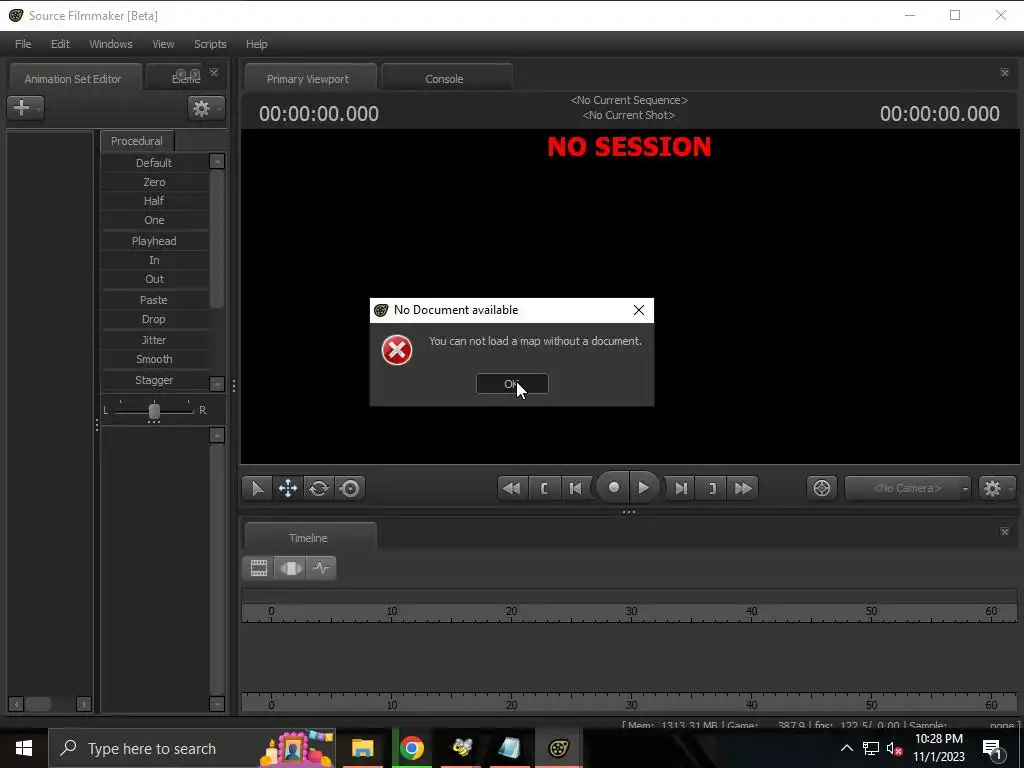Jump to previous frame button
The width and height of the screenshot is (1024, 768).
[x=575, y=488]
